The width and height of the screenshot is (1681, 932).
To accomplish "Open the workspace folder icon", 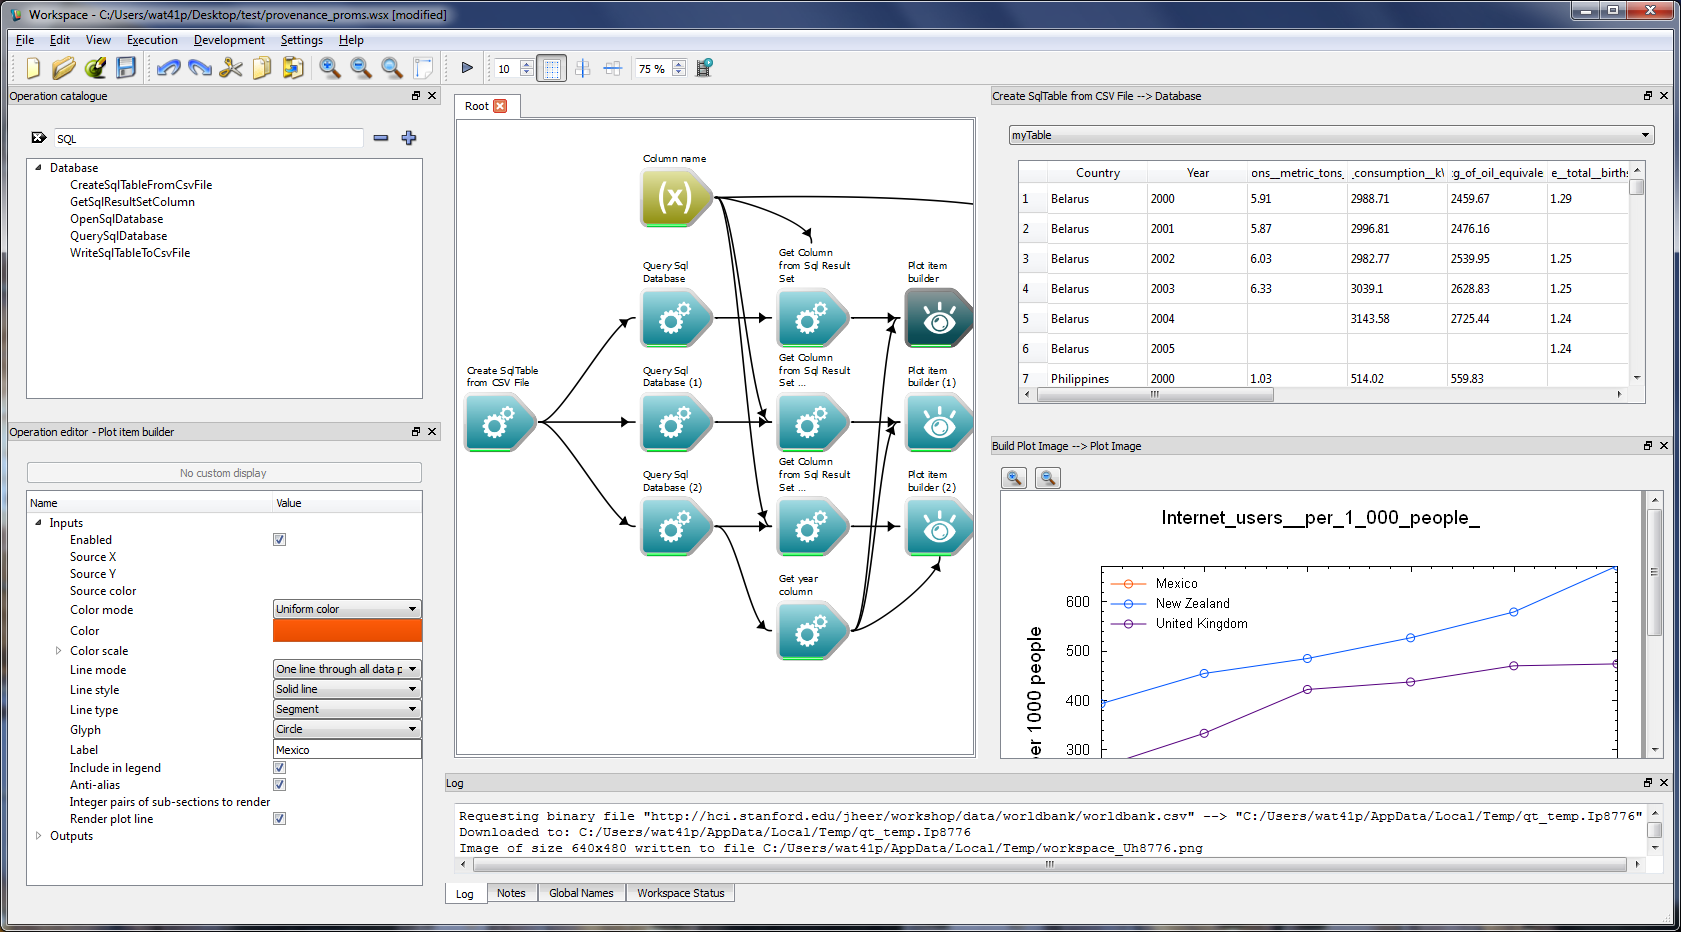I will tap(64, 68).
